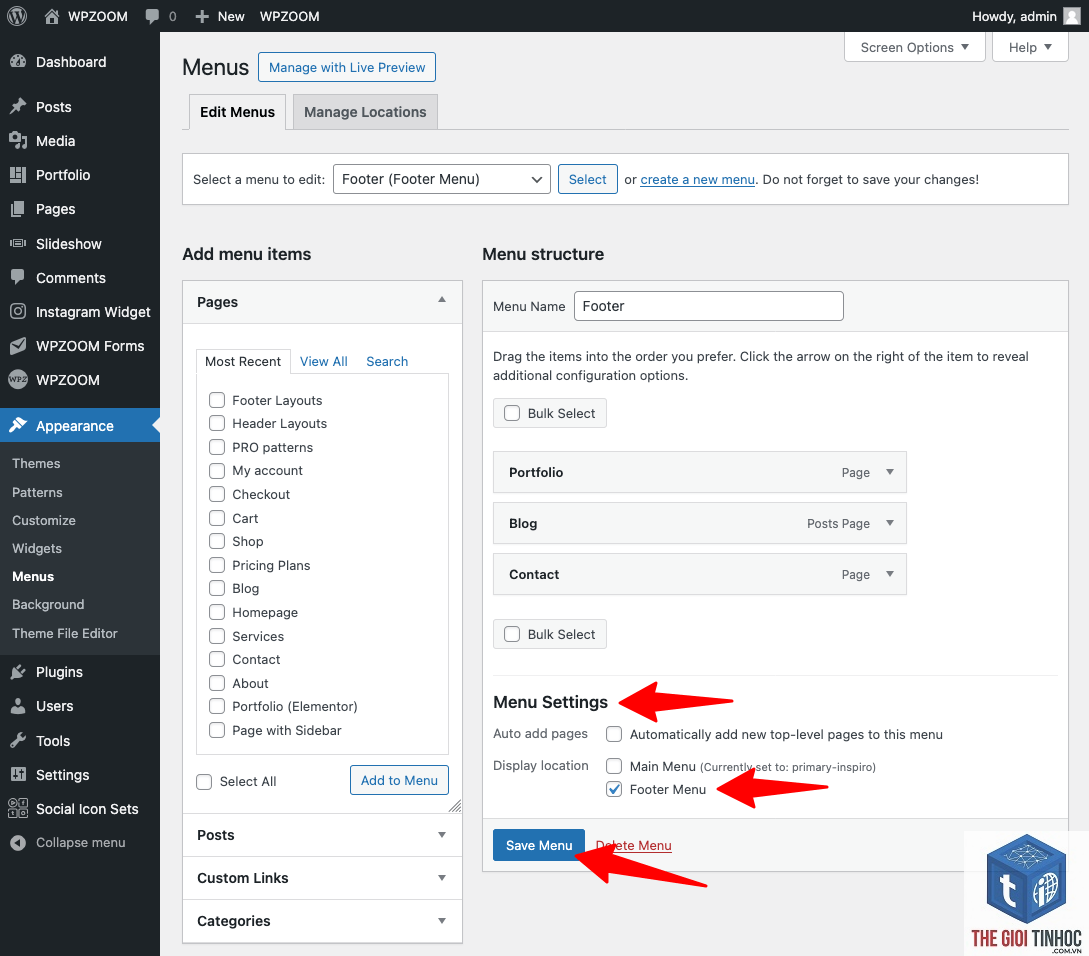Open the Patterns submenu item
The height and width of the screenshot is (956, 1089).
[x=38, y=492]
